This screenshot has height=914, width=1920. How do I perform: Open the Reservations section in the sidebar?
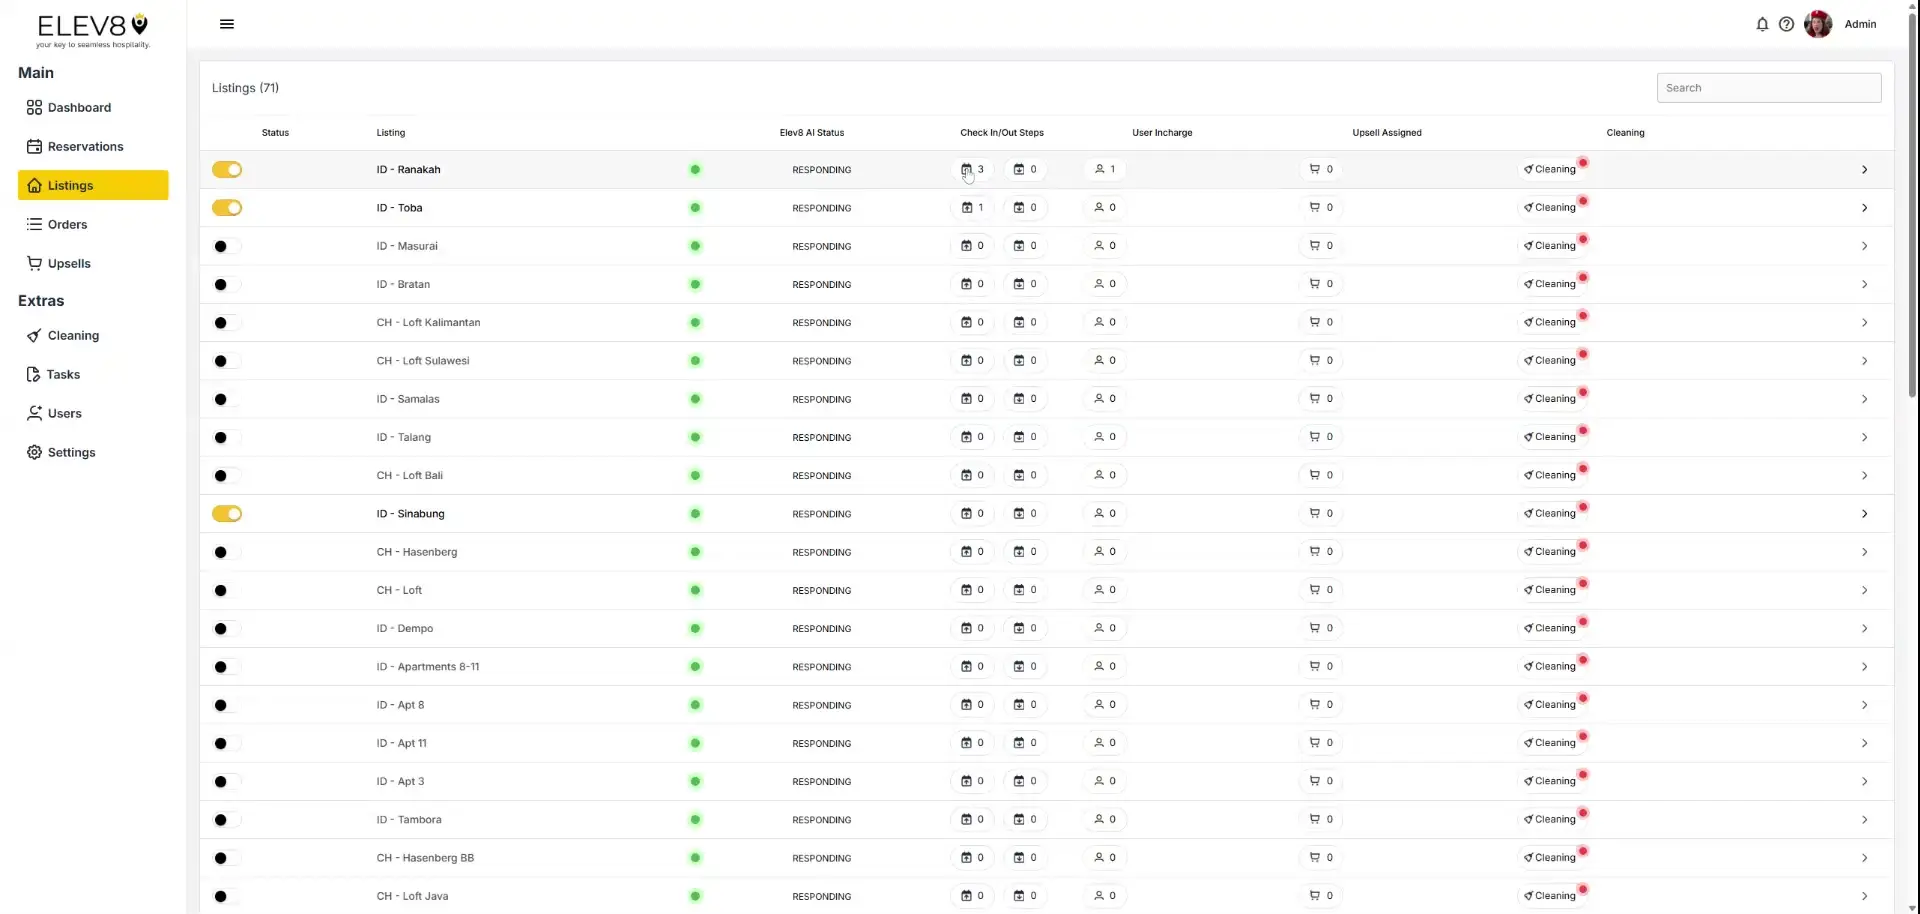[86, 146]
